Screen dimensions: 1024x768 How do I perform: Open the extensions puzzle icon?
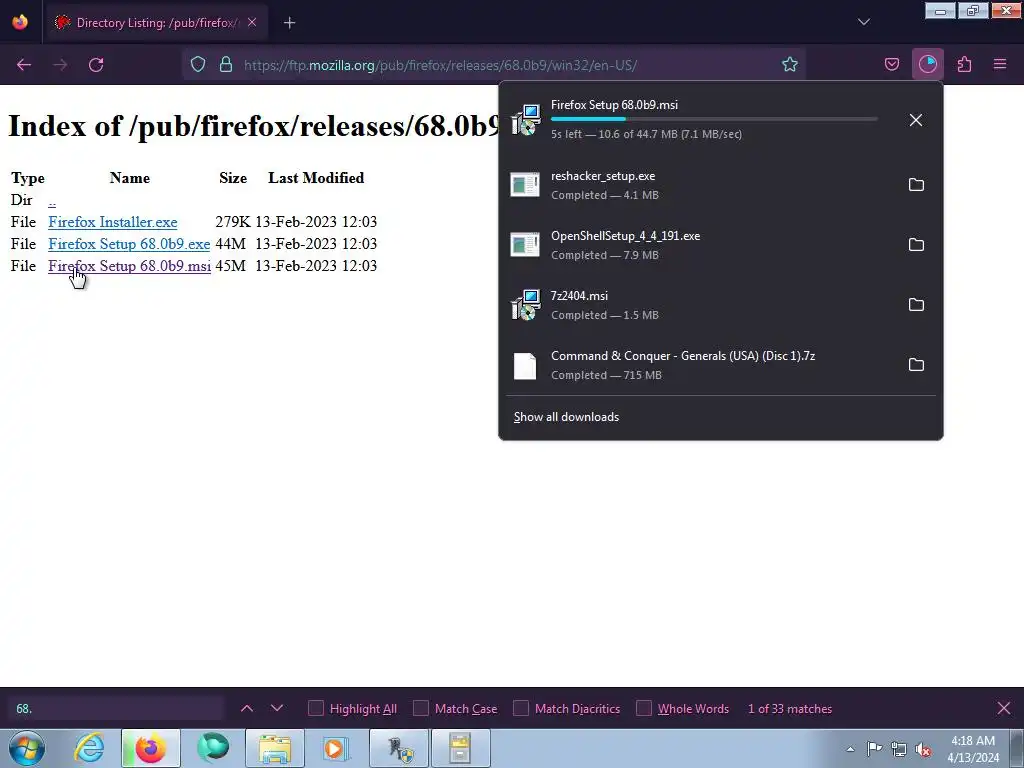[x=964, y=64]
